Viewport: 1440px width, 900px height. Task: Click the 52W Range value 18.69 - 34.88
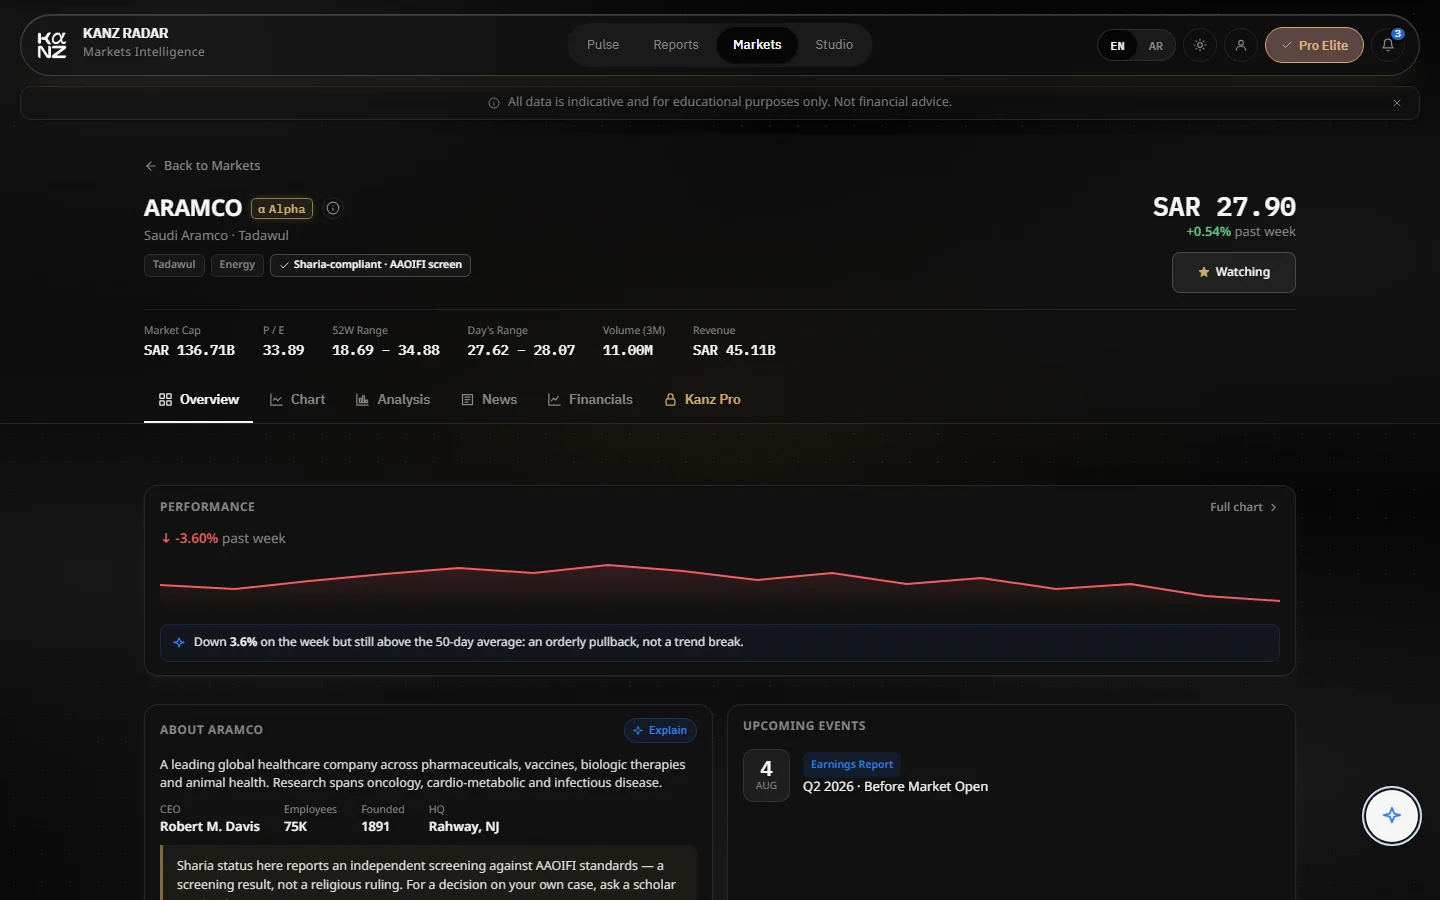pos(386,350)
